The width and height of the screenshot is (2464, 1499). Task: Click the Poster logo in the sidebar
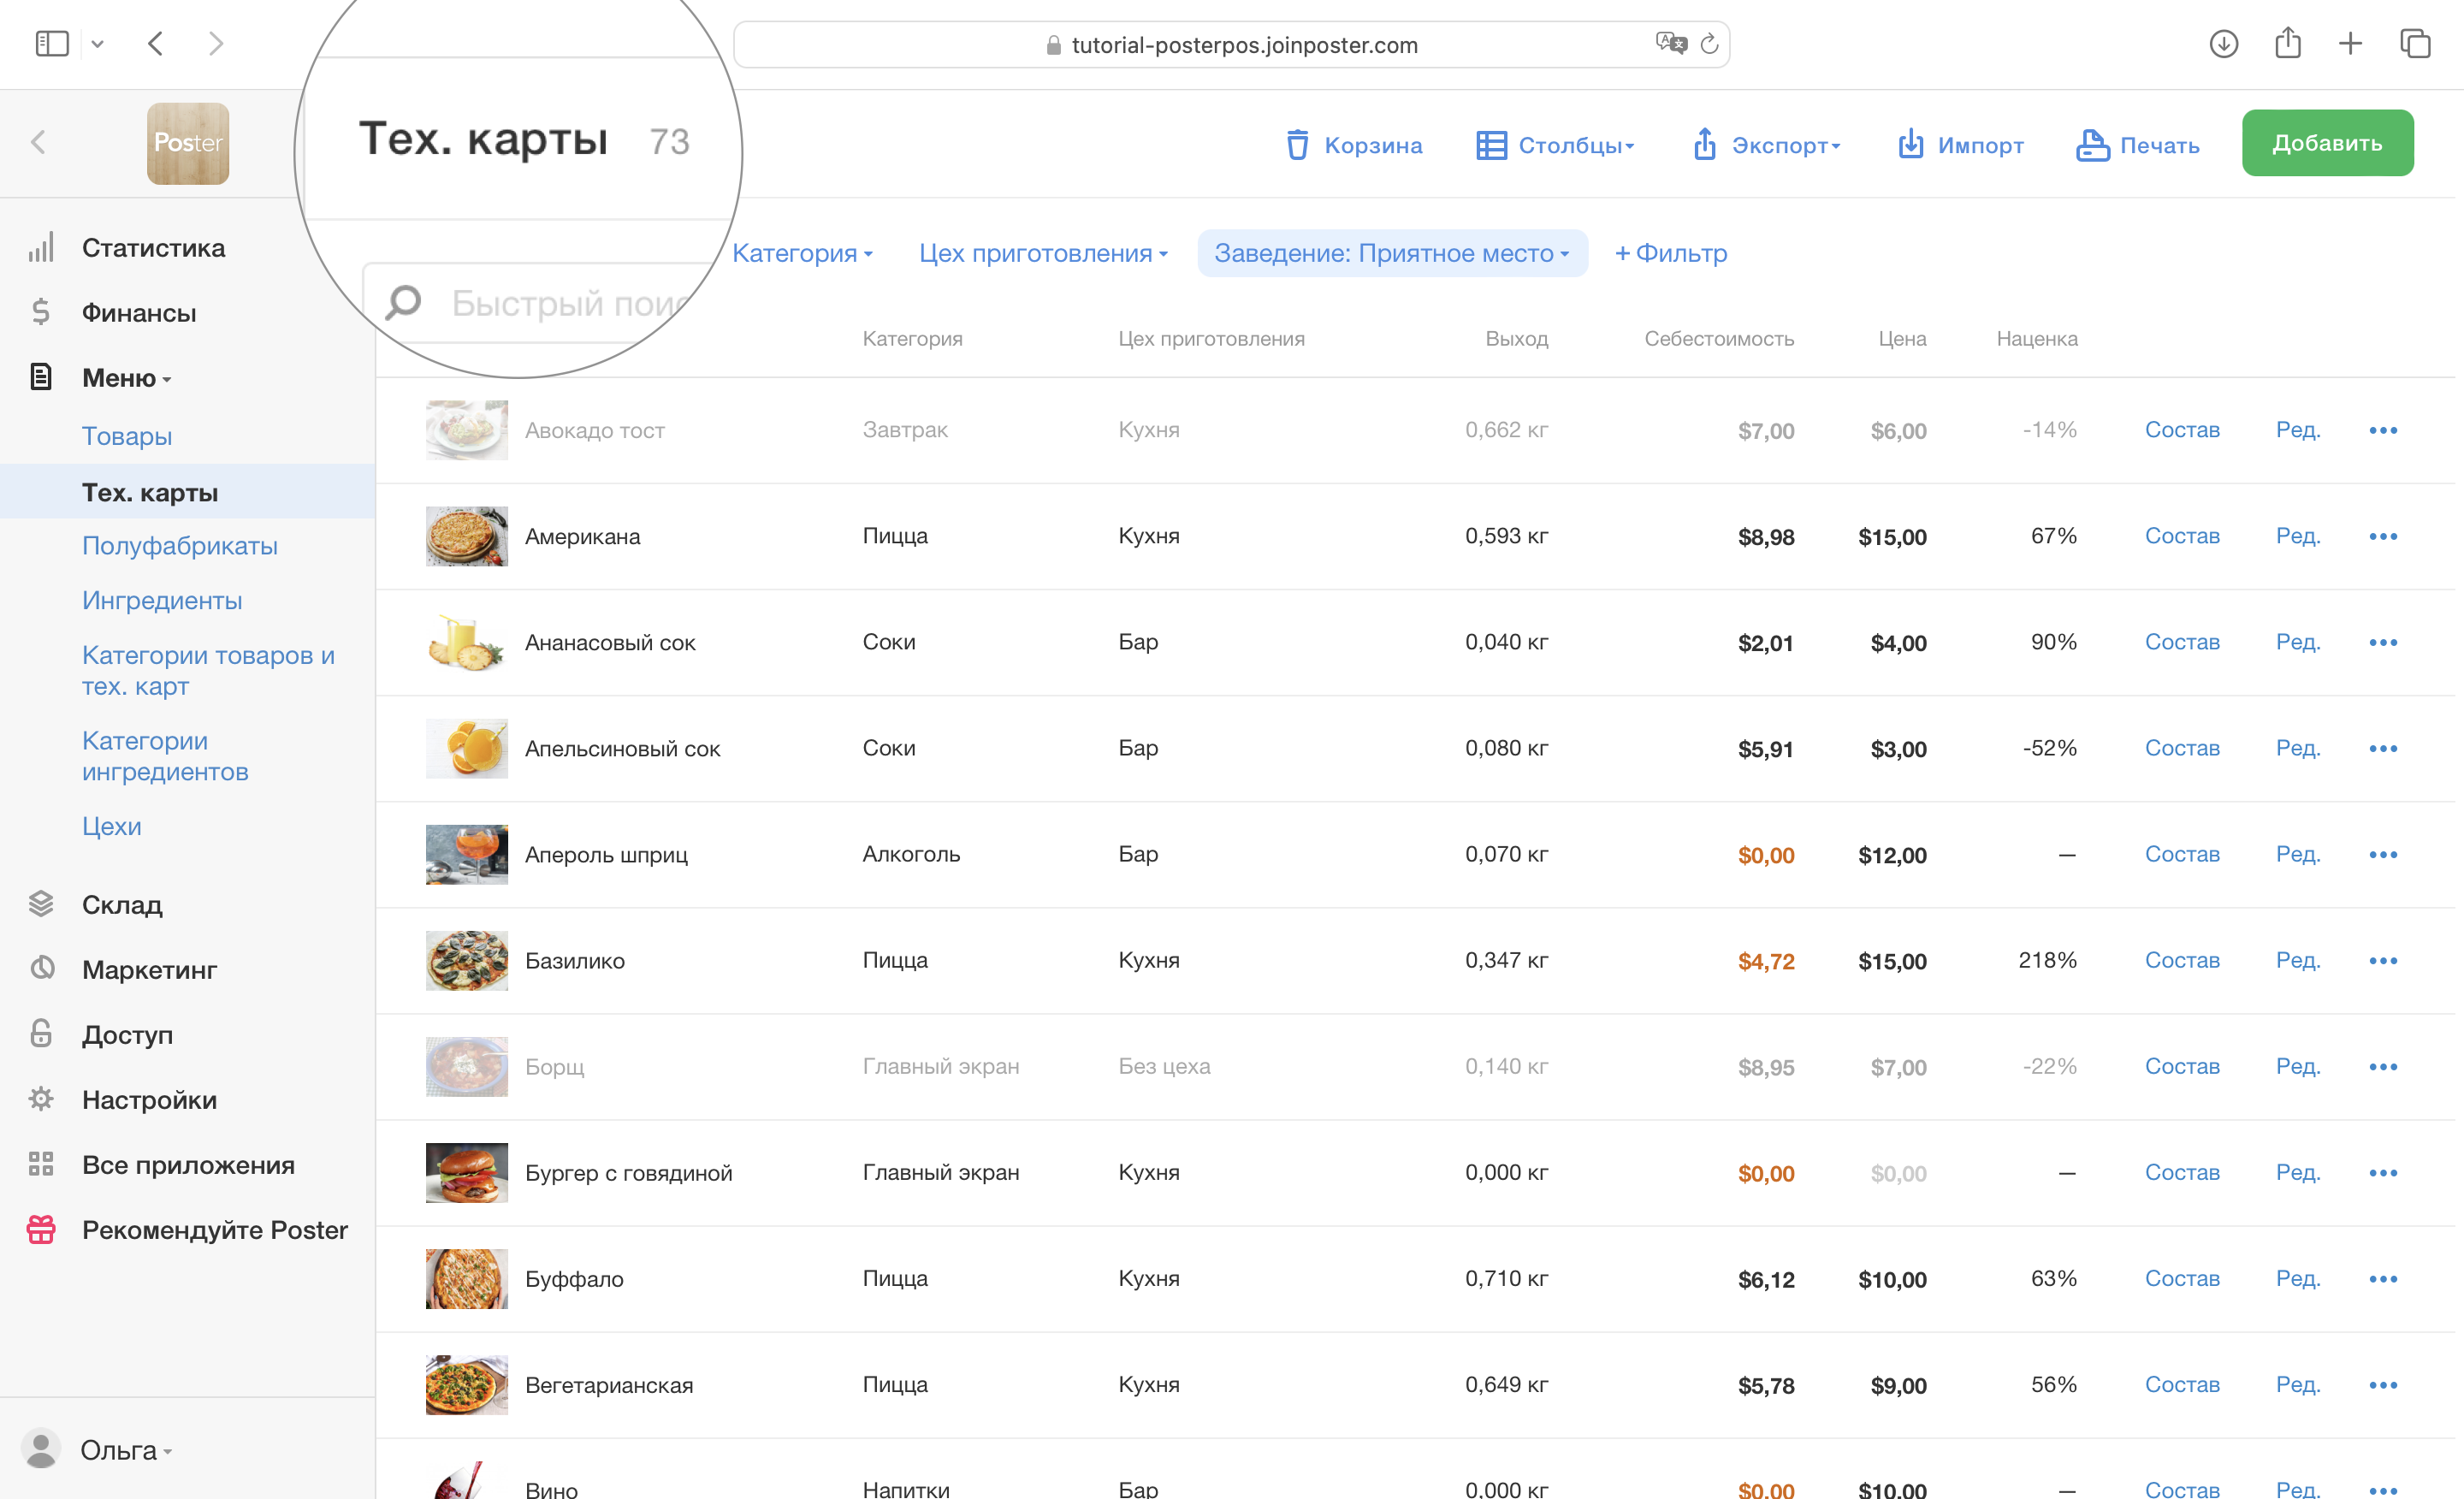pyautogui.click(x=188, y=143)
